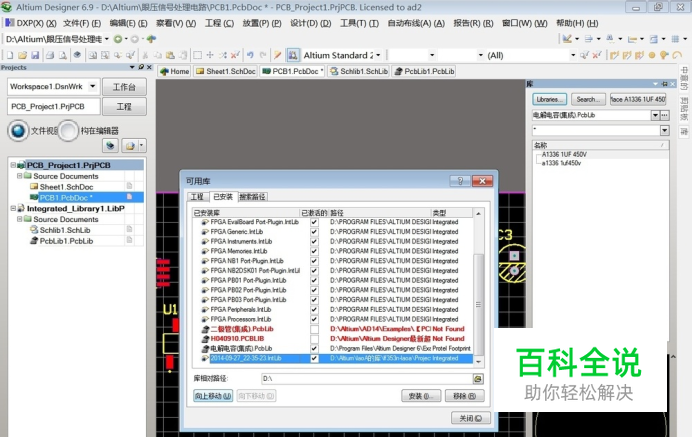The height and width of the screenshot is (437, 692).
Task: Click the Clear filter red X icon
Action: pos(597,55)
